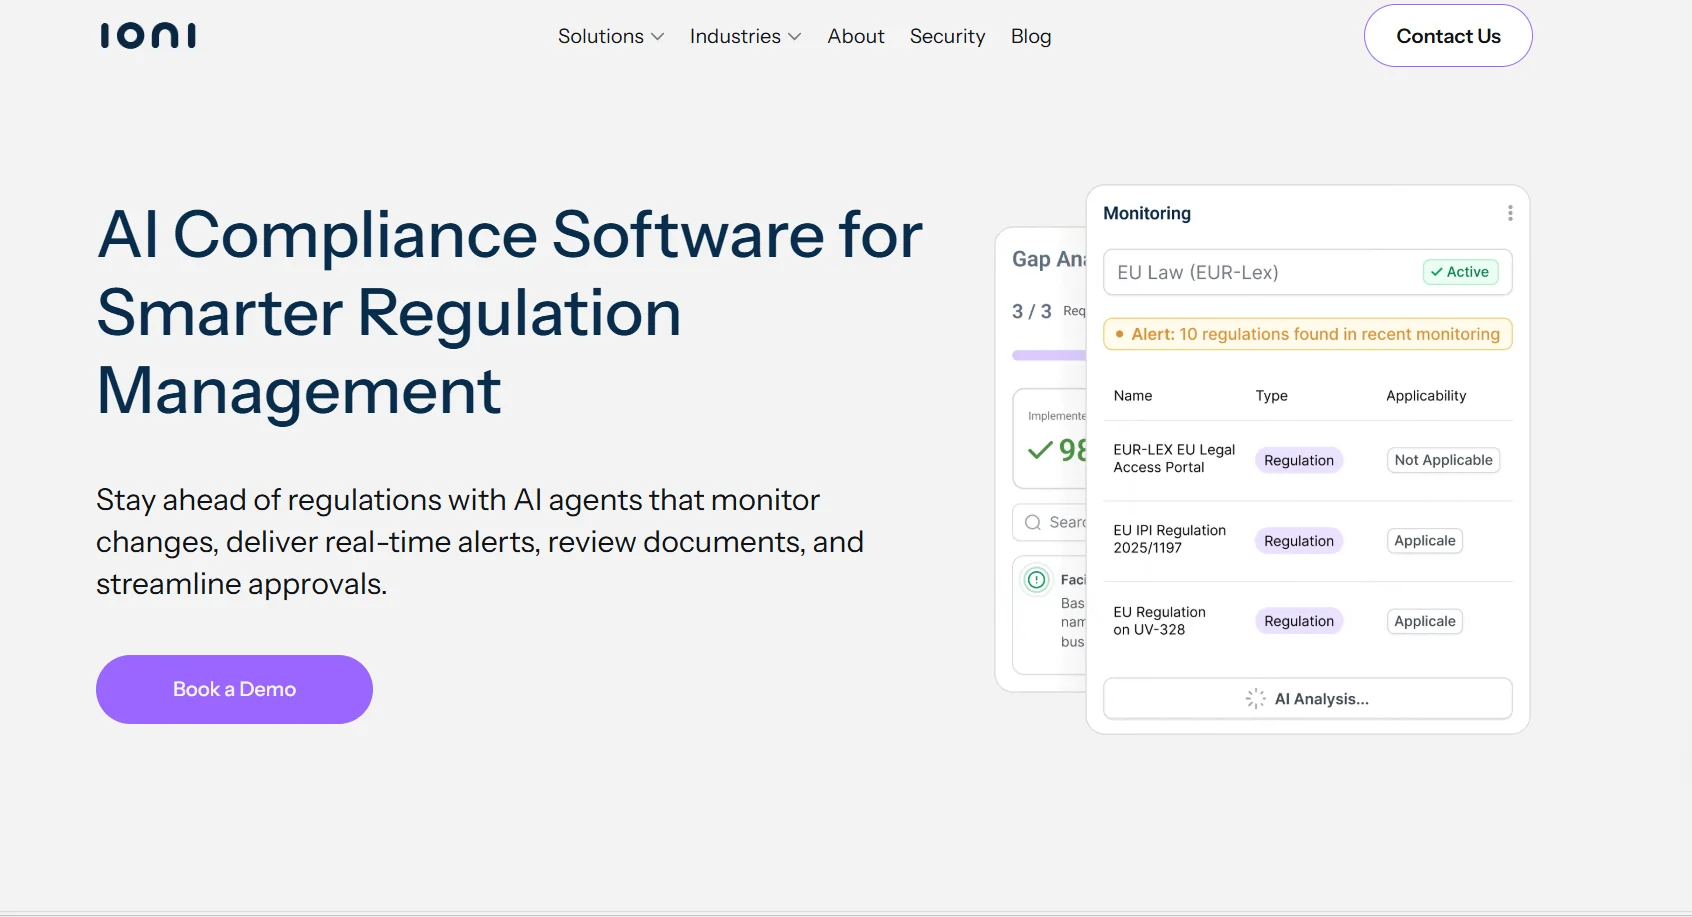Image resolution: width=1692 pixels, height=917 pixels.
Task: Toggle Applicable tag for EU Regulation UV-328
Action: [1424, 621]
